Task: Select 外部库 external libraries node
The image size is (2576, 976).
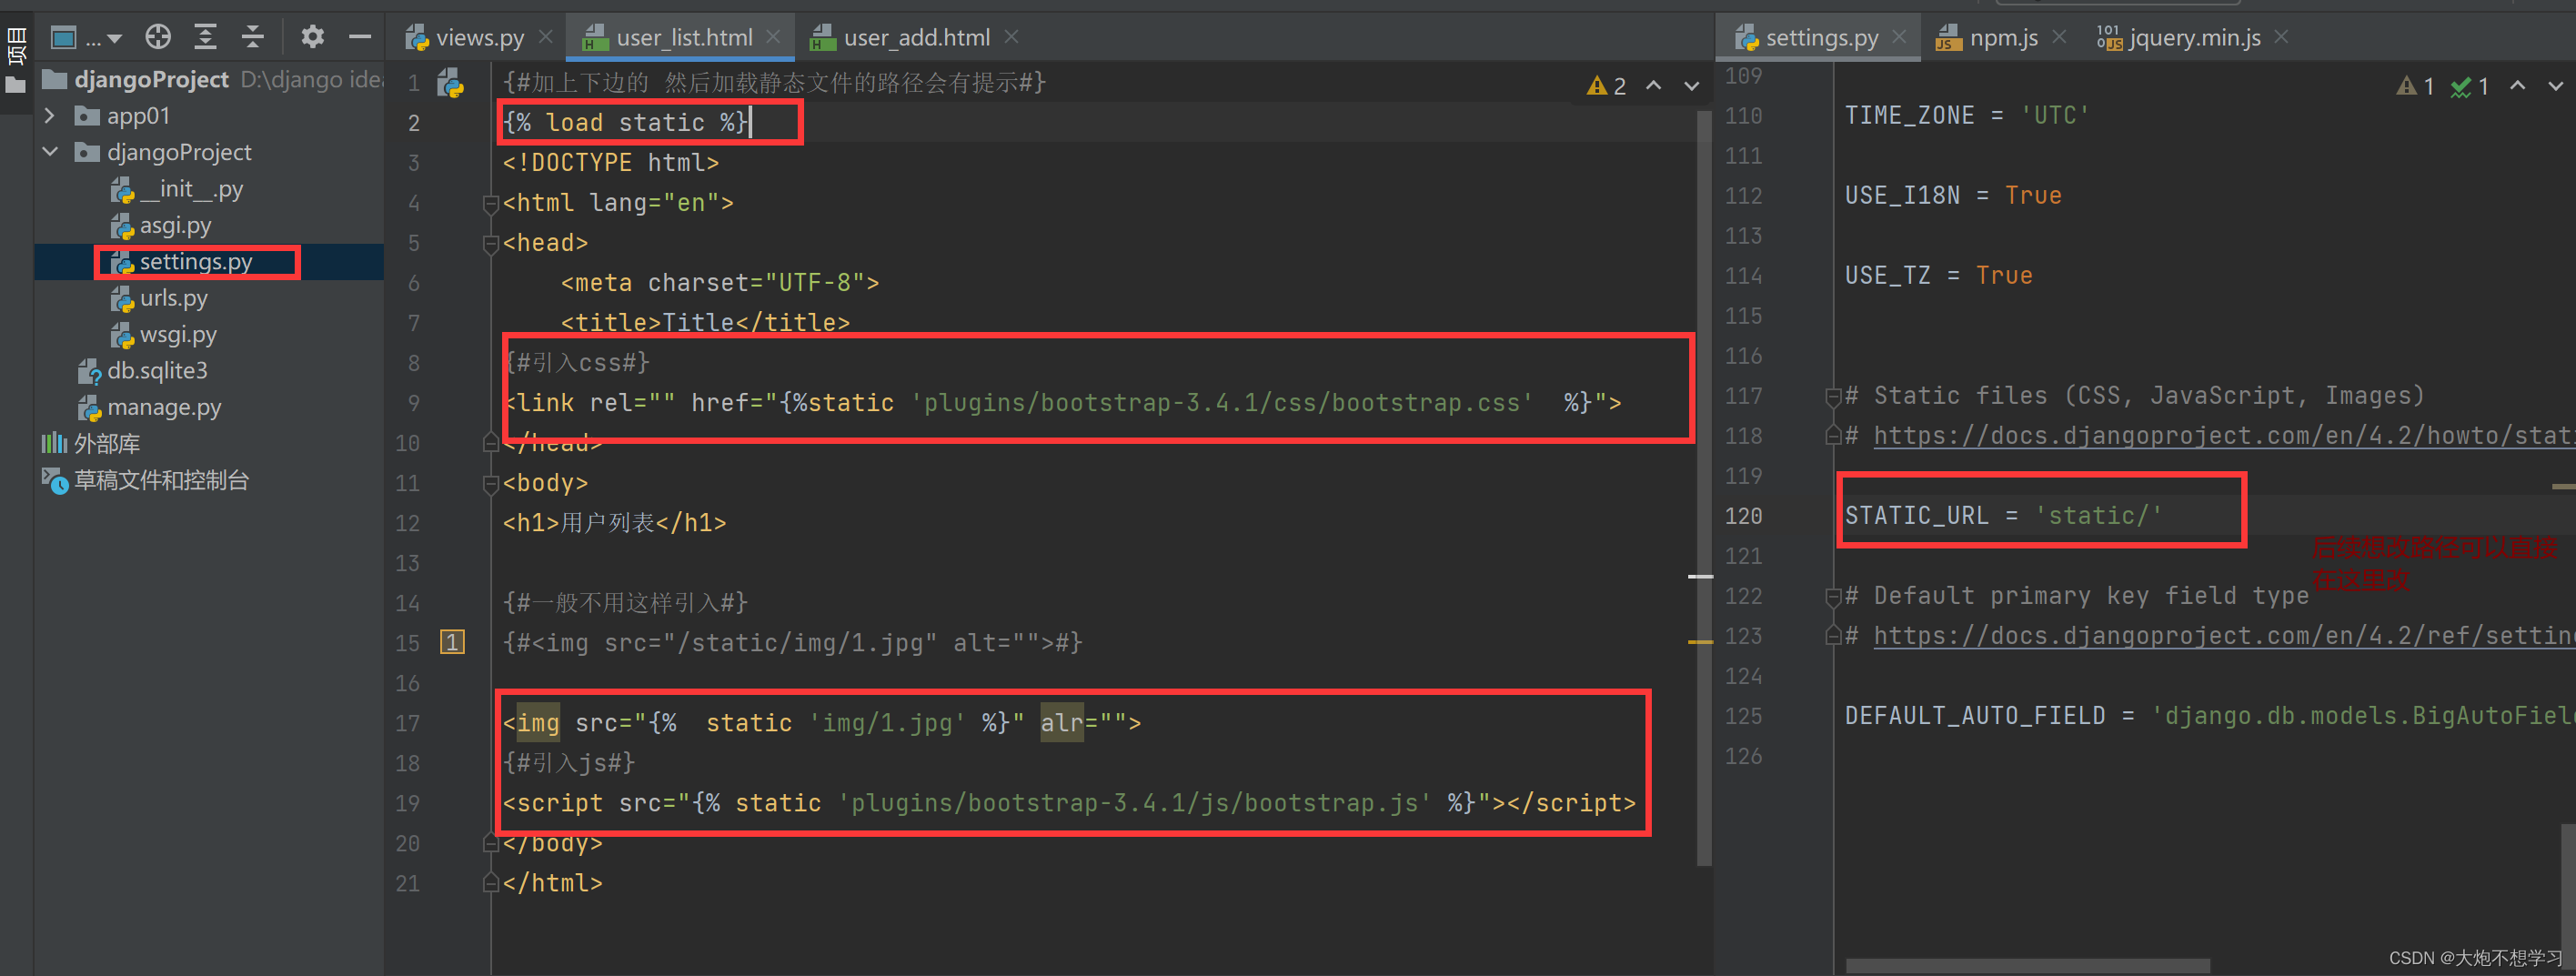Action: click(x=91, y=443)
